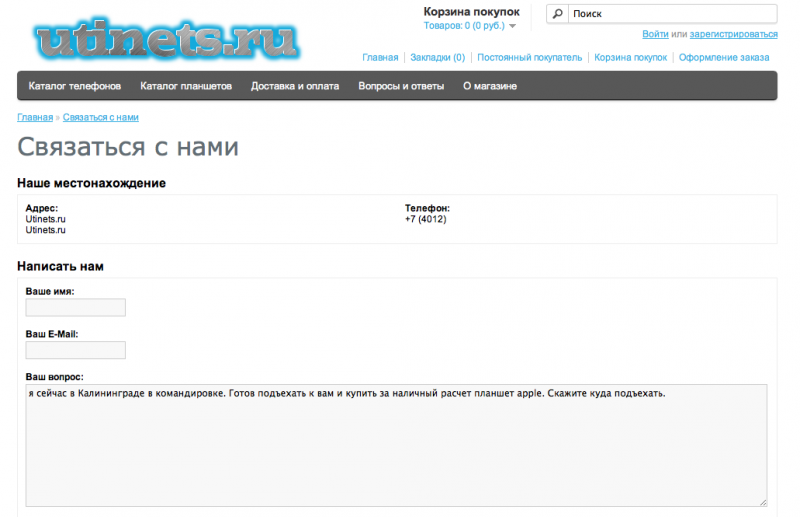Image resolution: width=800 pixels, height=517 pixels.
Task: Go to Главная in top links
Action: coord(380,57)
